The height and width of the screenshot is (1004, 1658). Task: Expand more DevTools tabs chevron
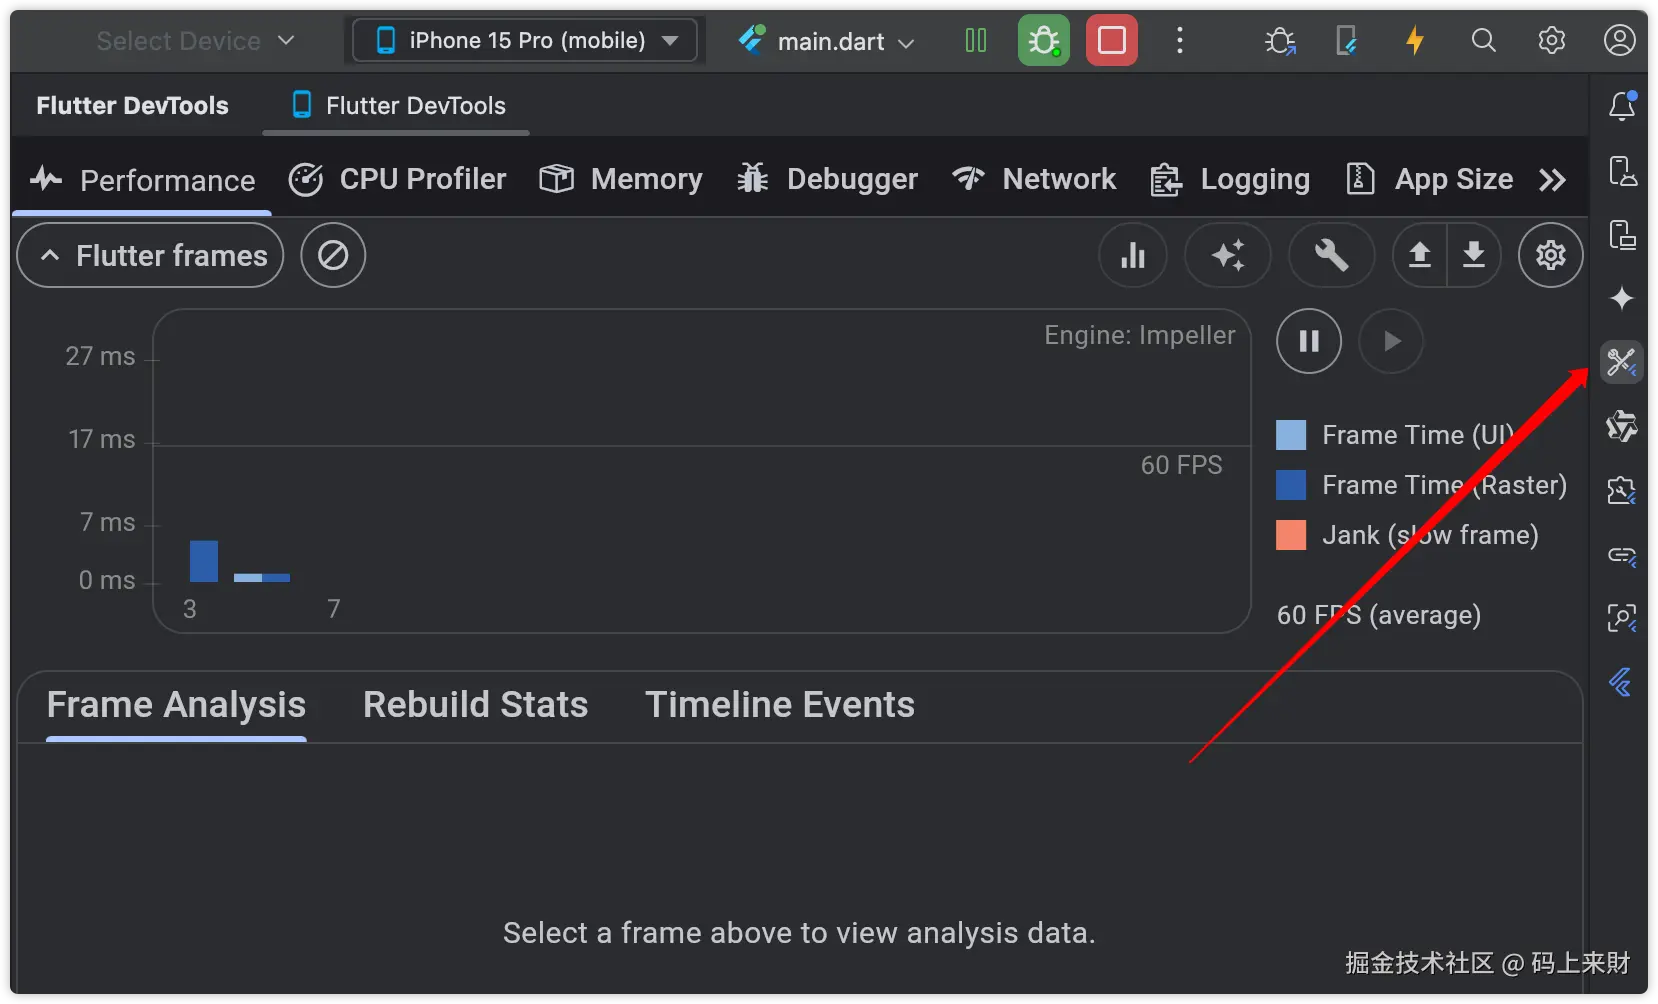coord(1552,180)
